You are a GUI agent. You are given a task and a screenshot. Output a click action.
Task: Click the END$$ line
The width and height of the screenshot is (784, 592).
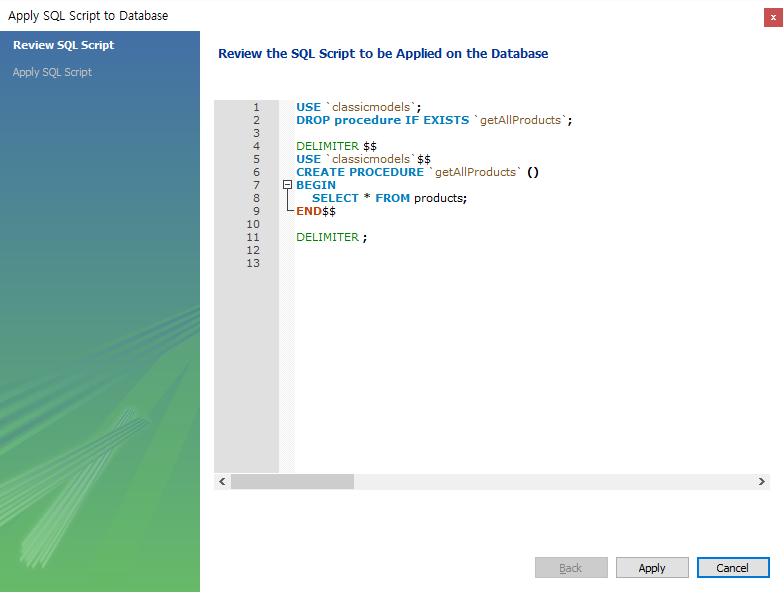(316, 211)
